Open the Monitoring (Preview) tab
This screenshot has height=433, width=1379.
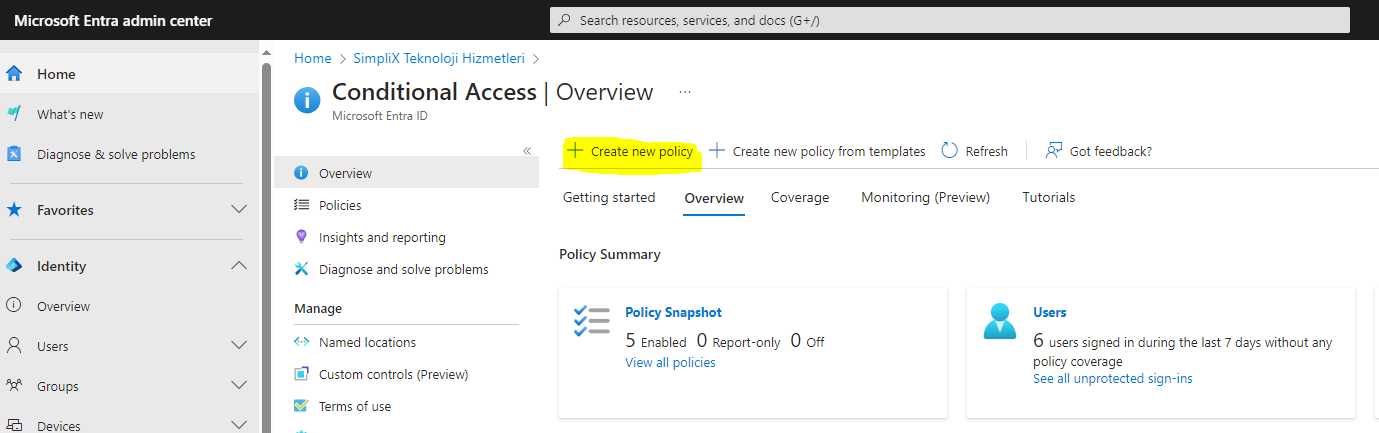(x=925, y=197)
